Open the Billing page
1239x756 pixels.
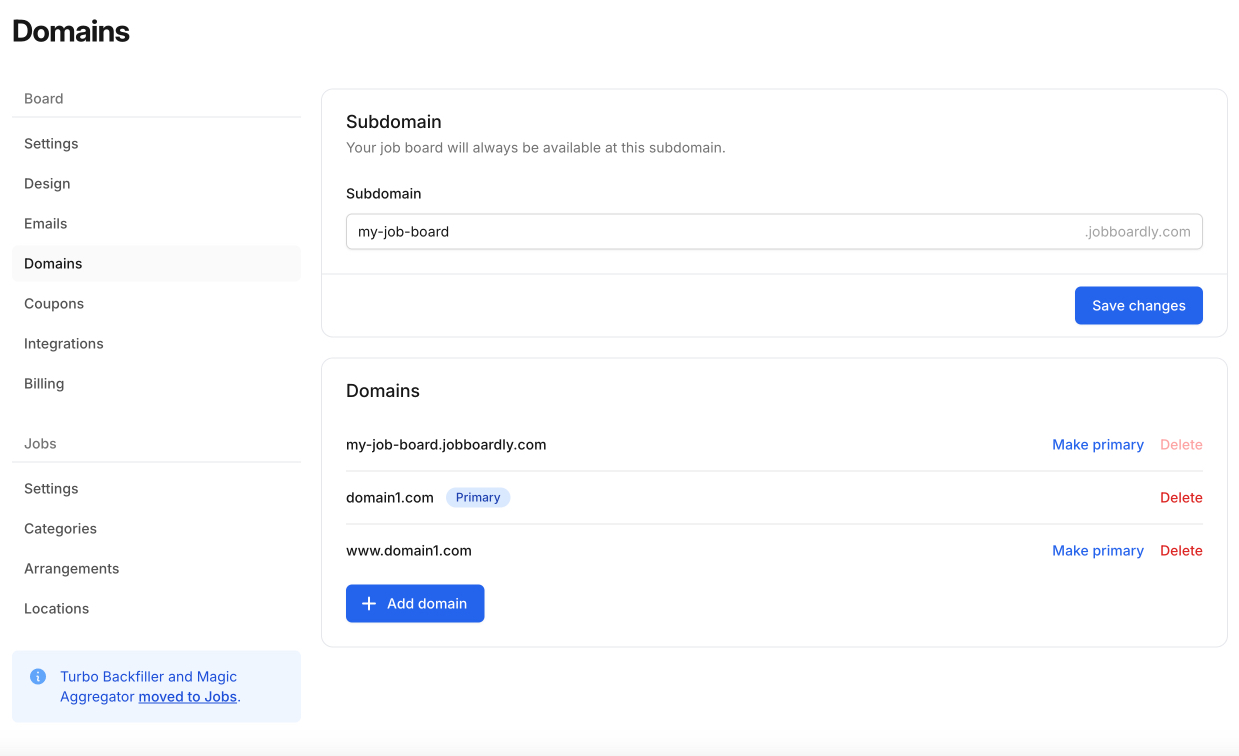[x=44, y=383]
